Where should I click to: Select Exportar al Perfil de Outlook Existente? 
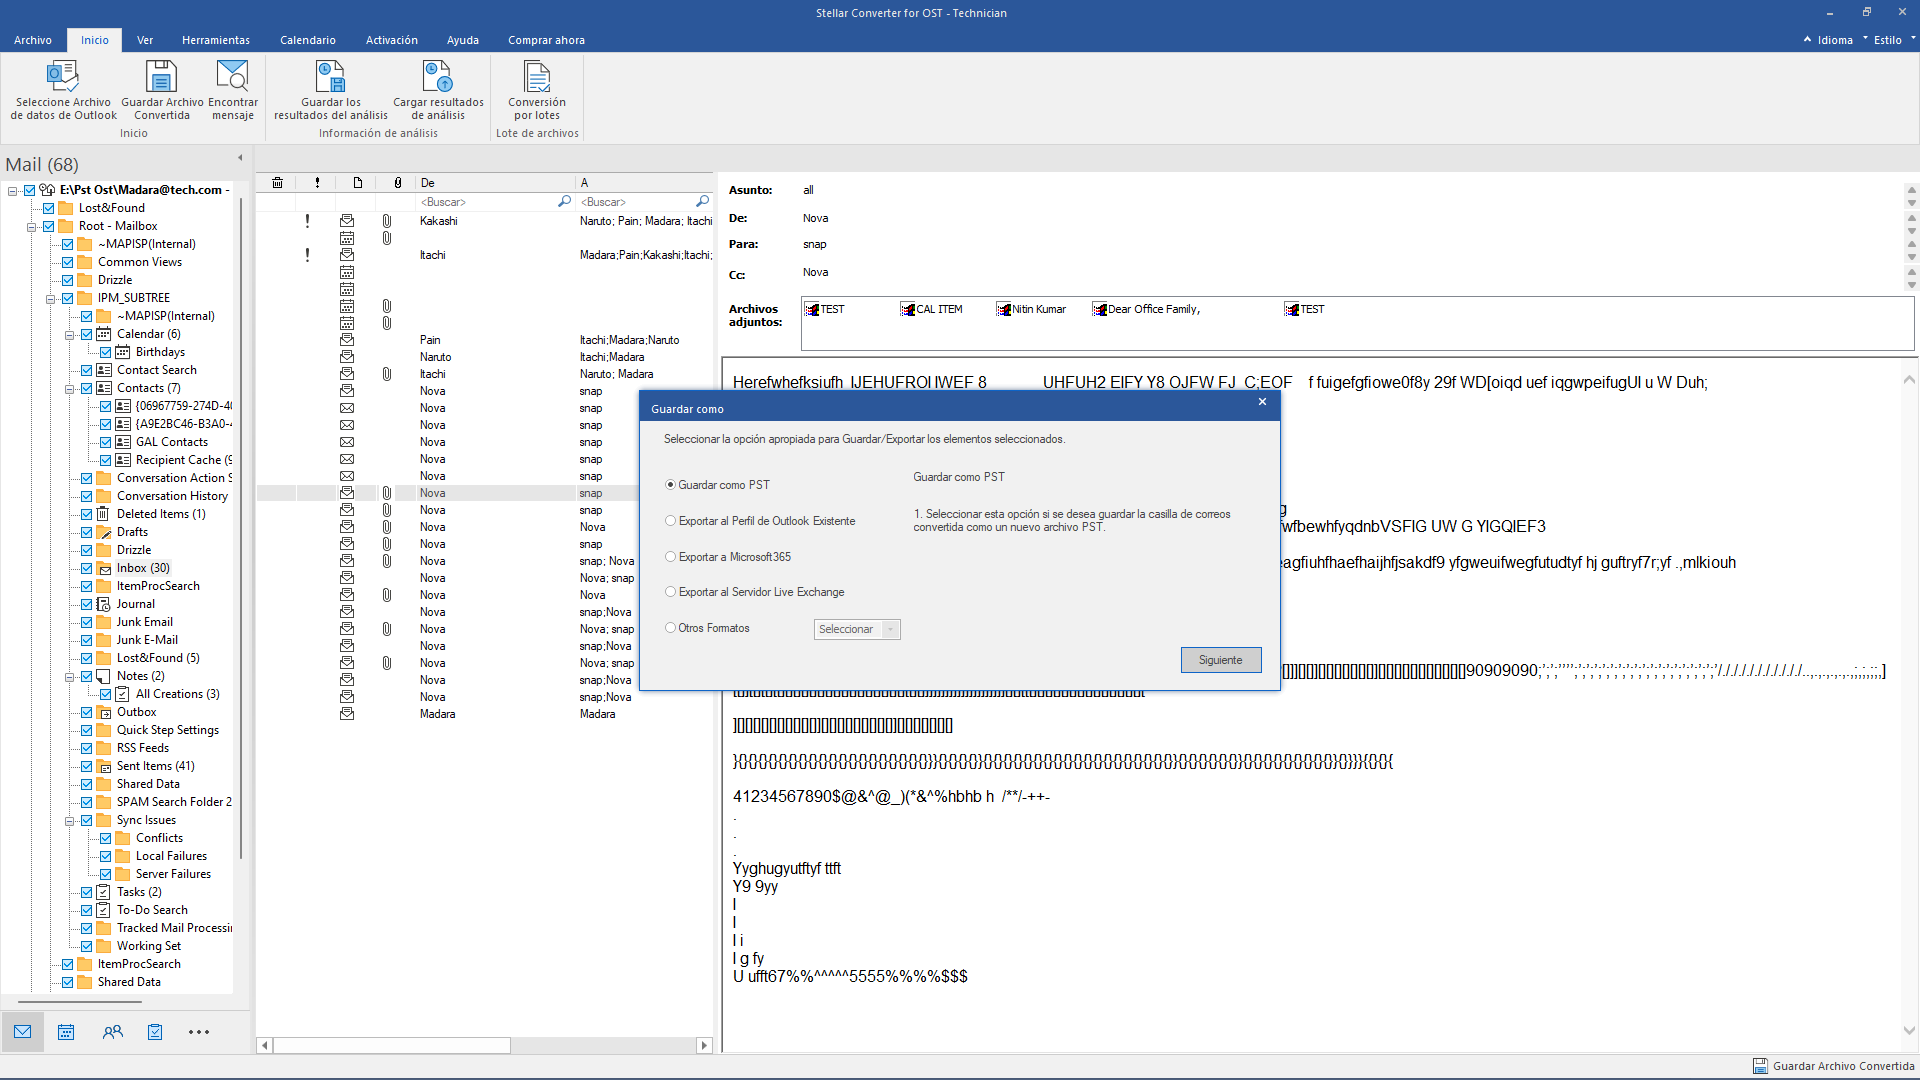point(670,521)
